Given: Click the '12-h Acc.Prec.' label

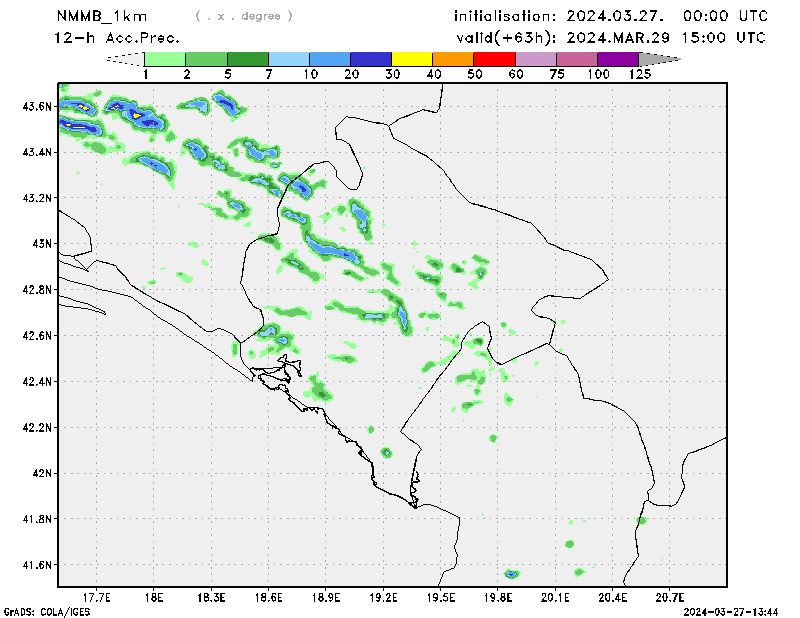Looking at the screenshot, I should (117, 38).
